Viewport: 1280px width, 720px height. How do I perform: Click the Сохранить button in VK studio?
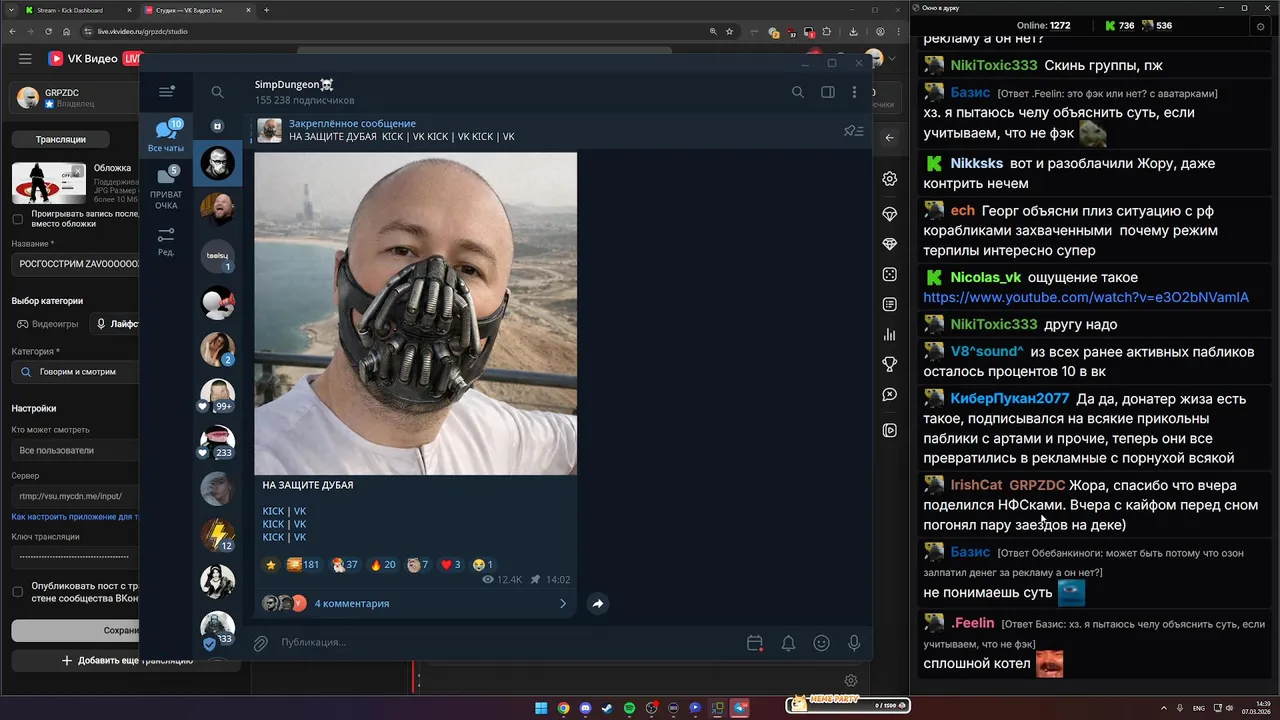coord(76,631)
